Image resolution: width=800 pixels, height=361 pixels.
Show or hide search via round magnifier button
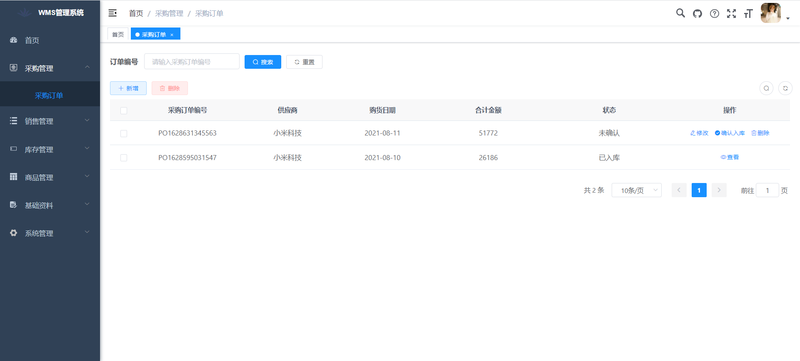point(766,88)
